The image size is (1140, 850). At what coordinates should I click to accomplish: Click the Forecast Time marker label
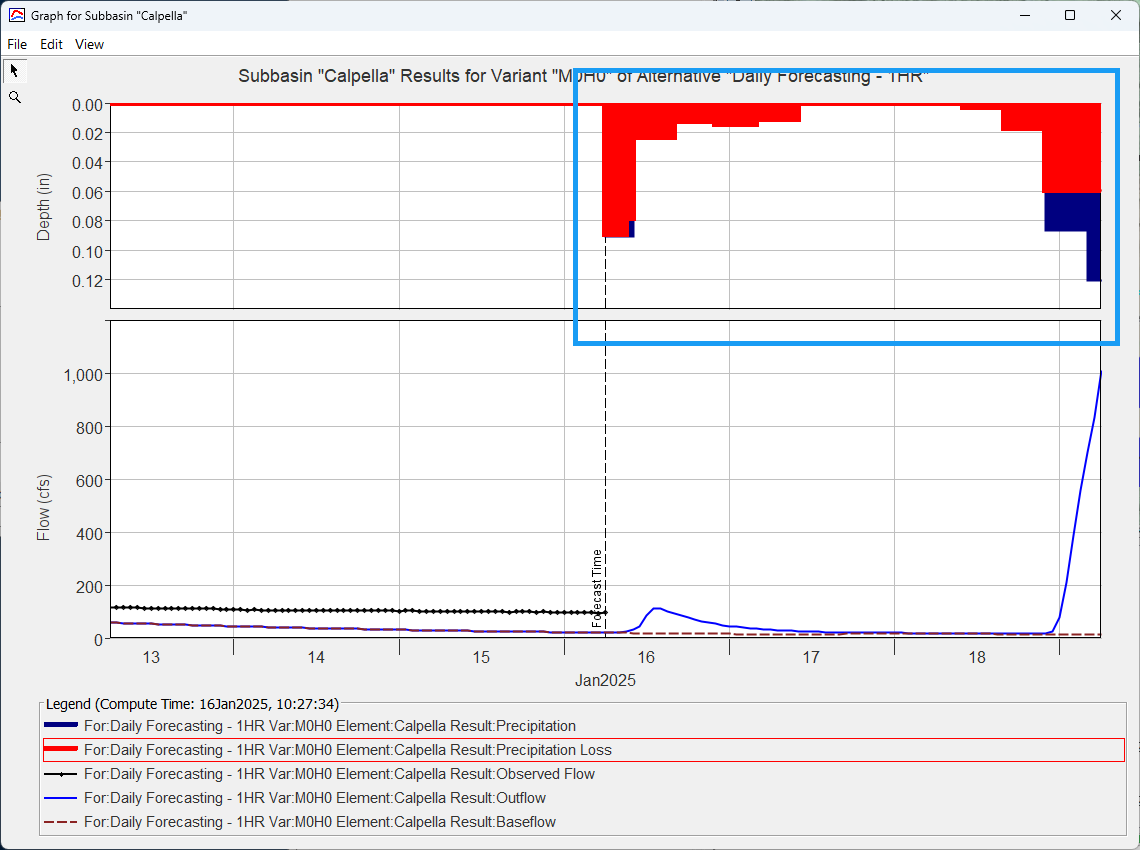(597, 587)
